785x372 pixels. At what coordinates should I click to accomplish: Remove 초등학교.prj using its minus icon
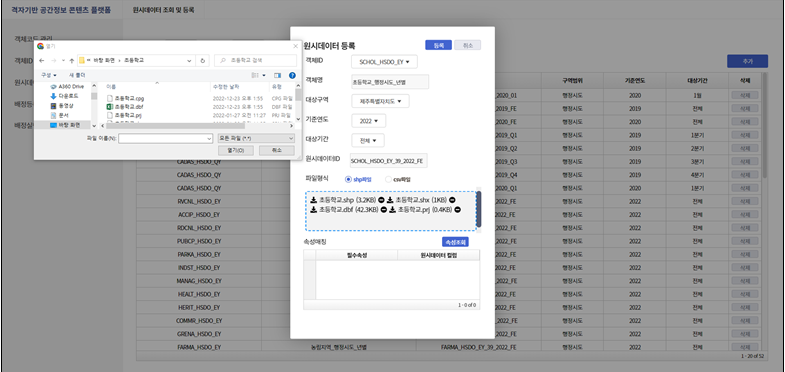(458, 210)
